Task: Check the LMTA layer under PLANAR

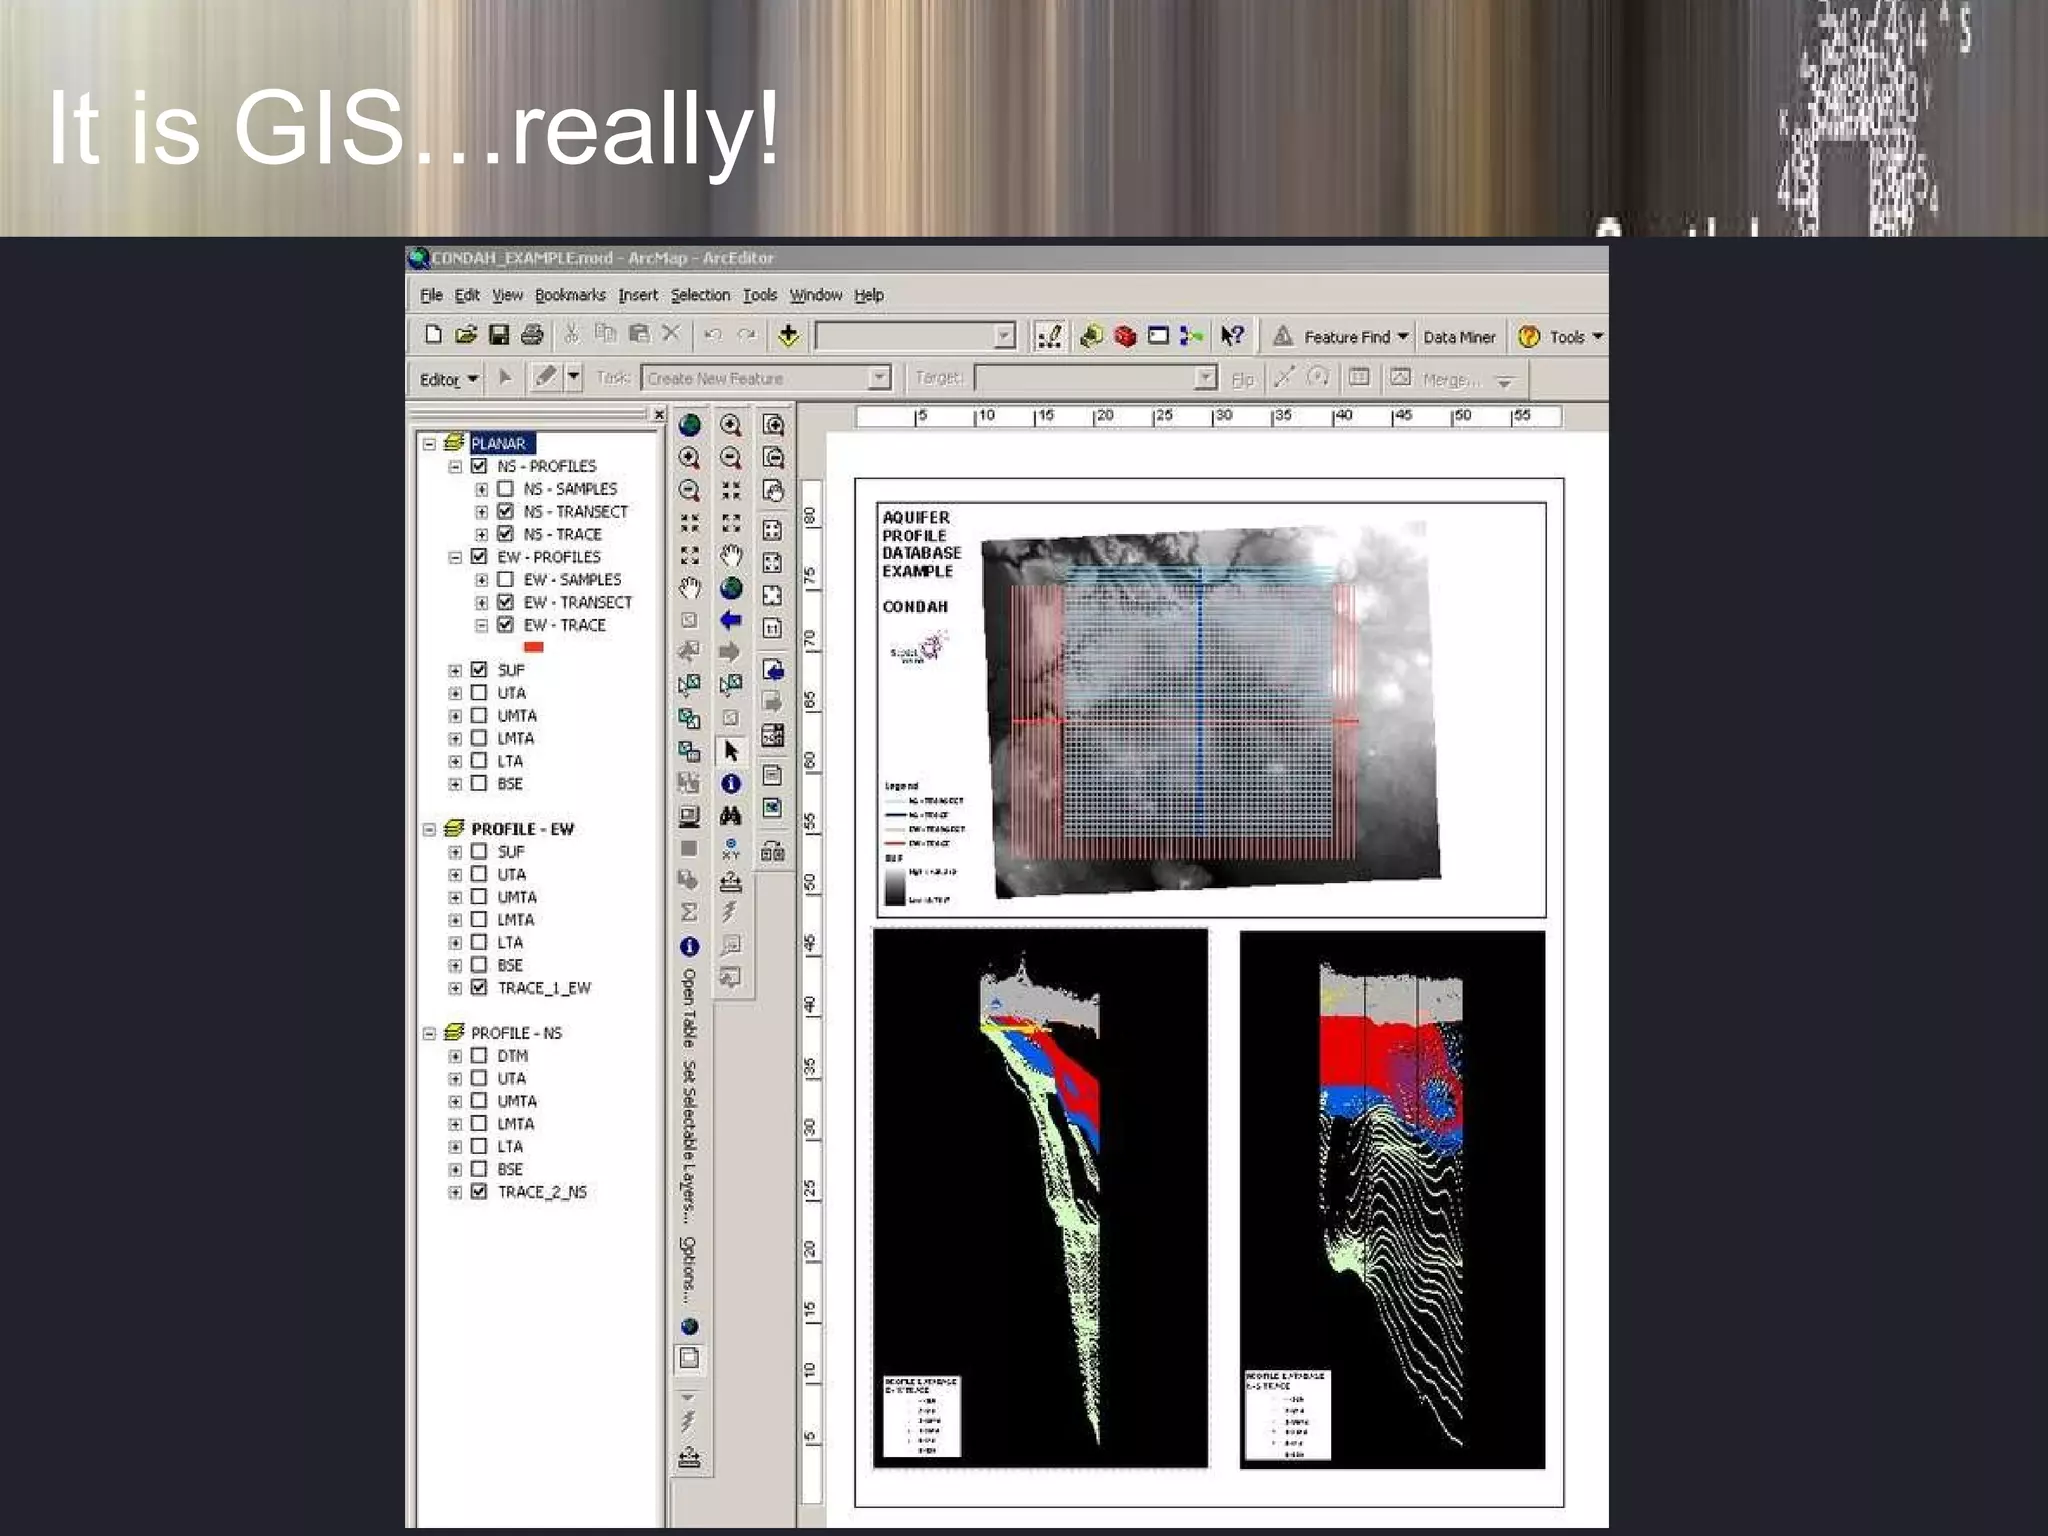Action: [x=479, y=738]
